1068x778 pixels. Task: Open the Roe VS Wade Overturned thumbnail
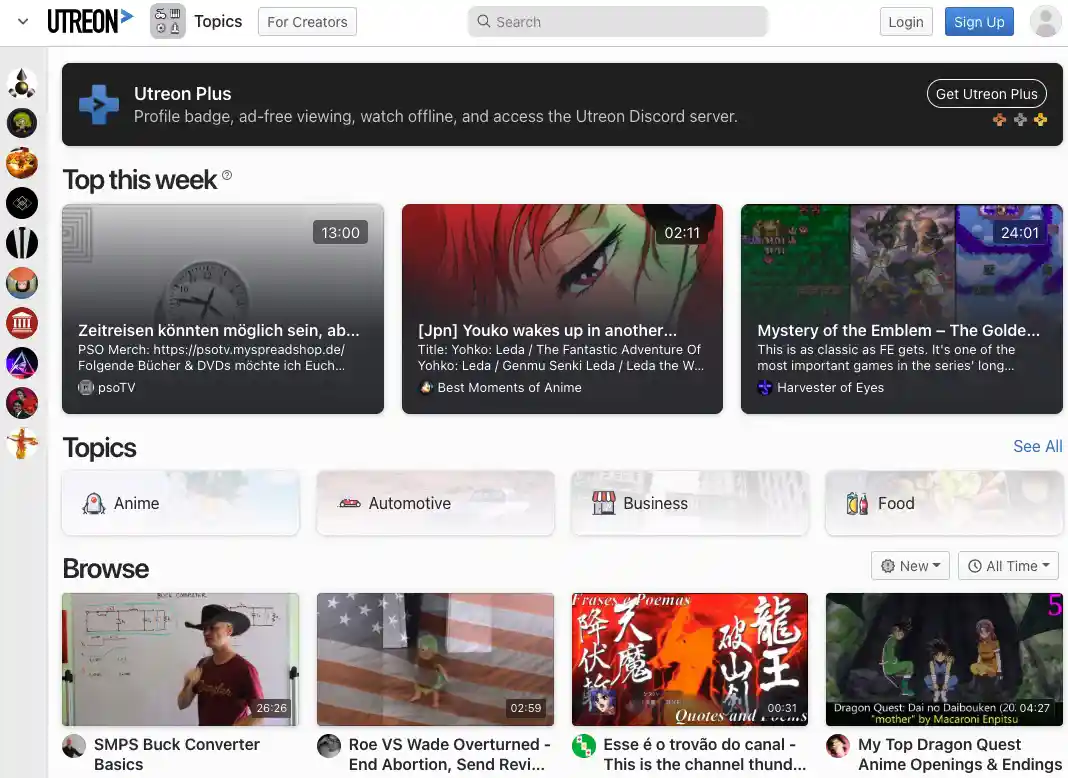(435, 659)
